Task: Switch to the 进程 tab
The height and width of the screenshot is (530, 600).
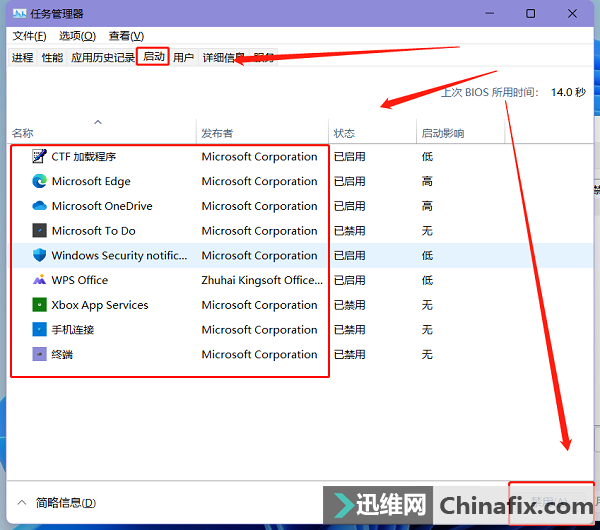Action: click(23, 57)
